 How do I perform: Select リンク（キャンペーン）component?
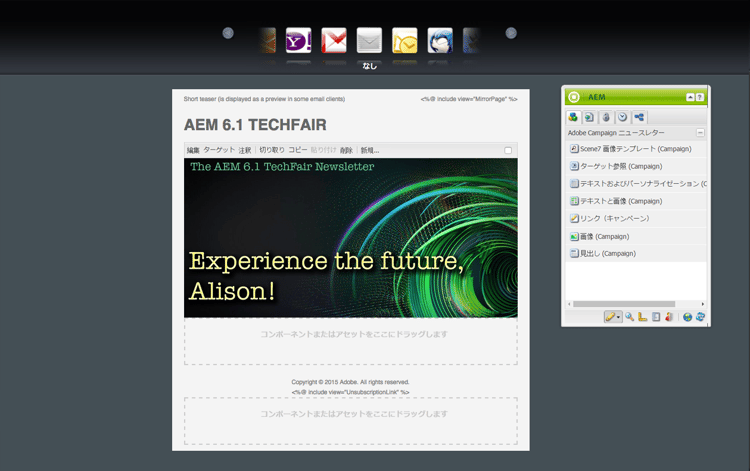pyautogui.click(x=636, y=219)
